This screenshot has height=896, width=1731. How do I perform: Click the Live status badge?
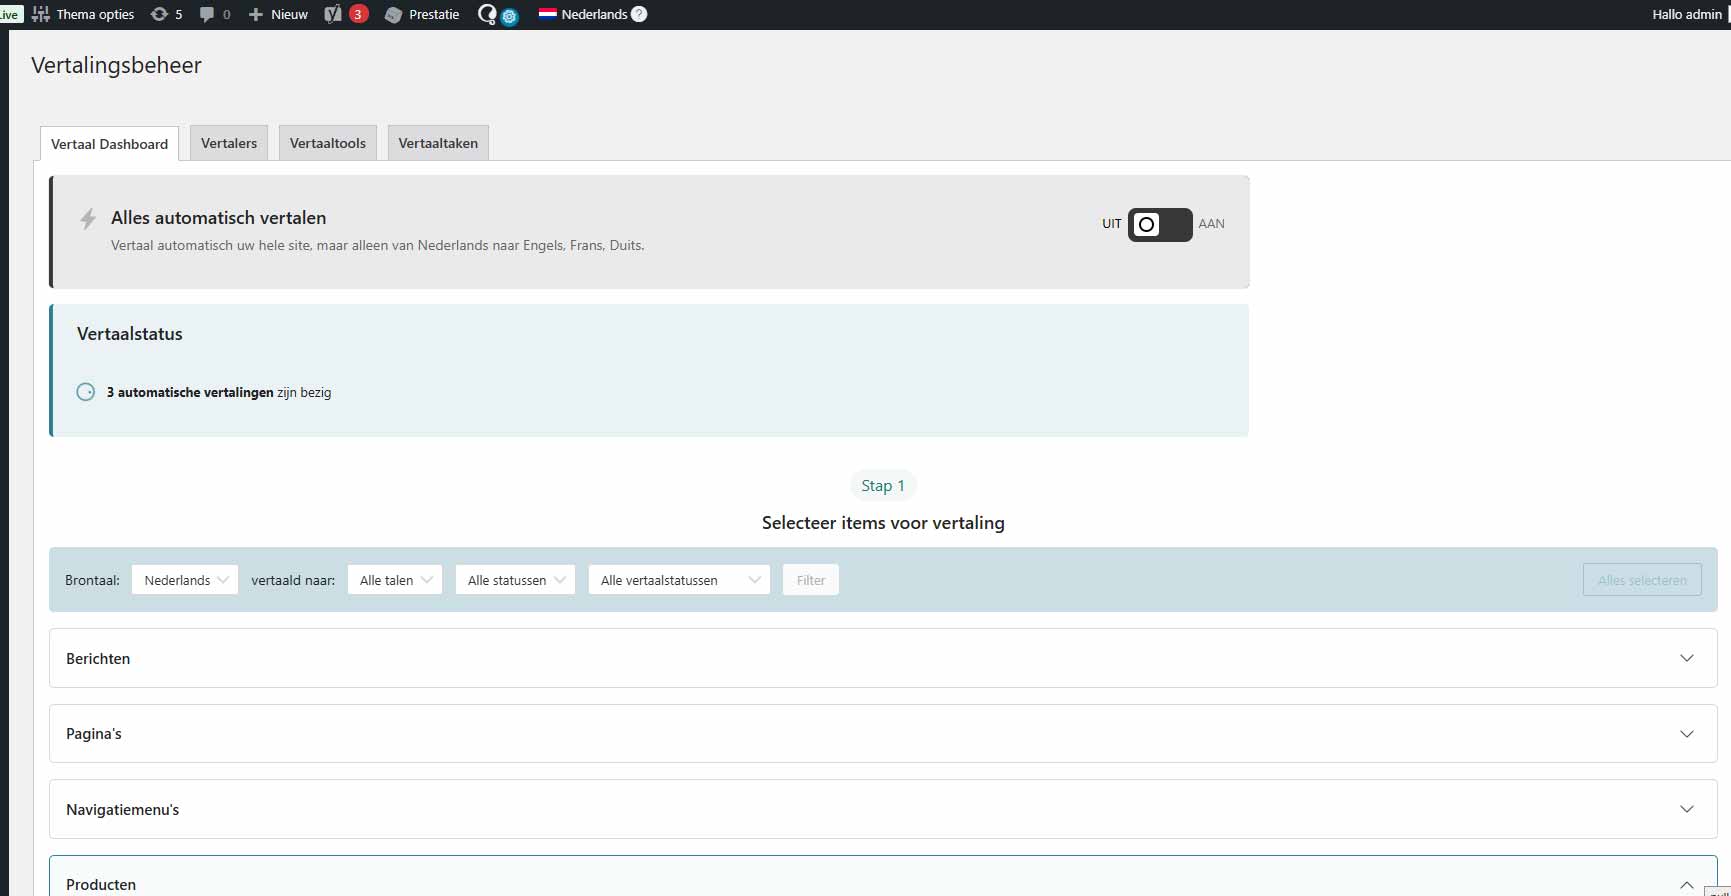10,15
